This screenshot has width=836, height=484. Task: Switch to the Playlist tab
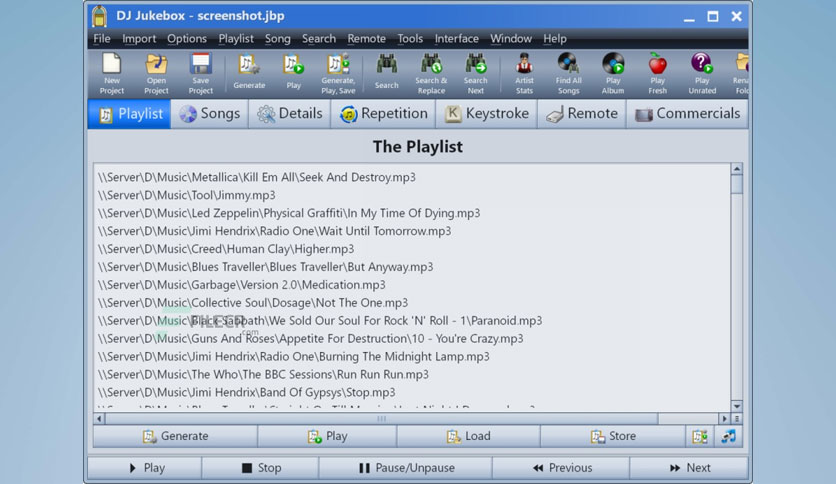[130, 114]
